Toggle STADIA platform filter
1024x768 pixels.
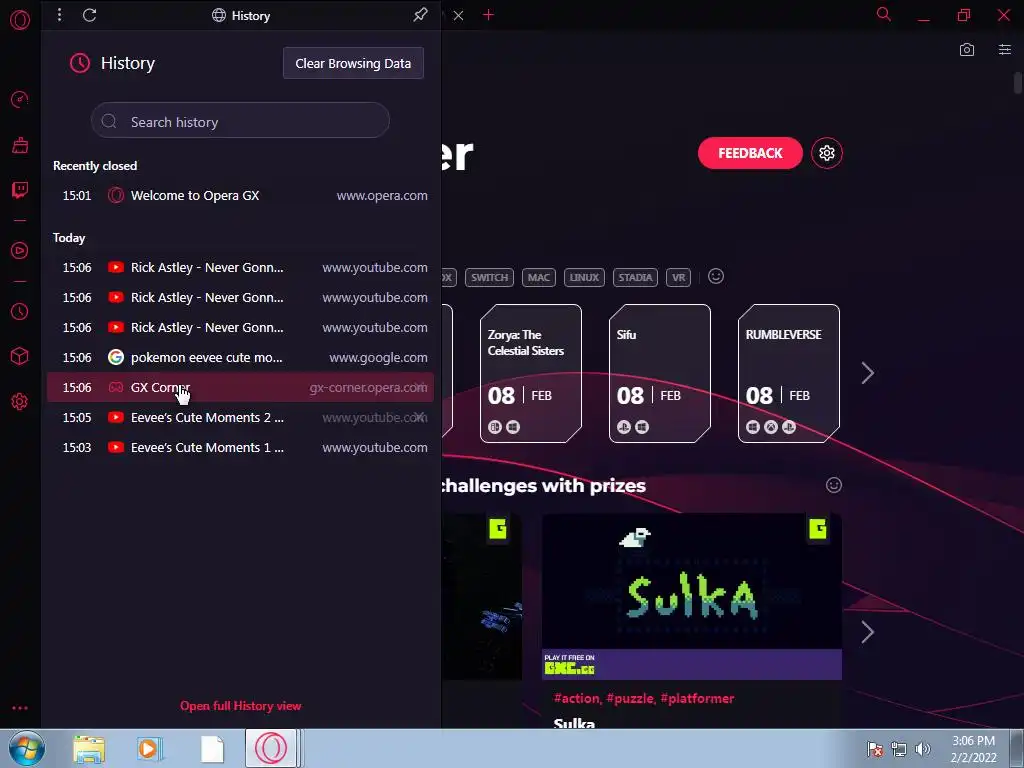point(635,278)
